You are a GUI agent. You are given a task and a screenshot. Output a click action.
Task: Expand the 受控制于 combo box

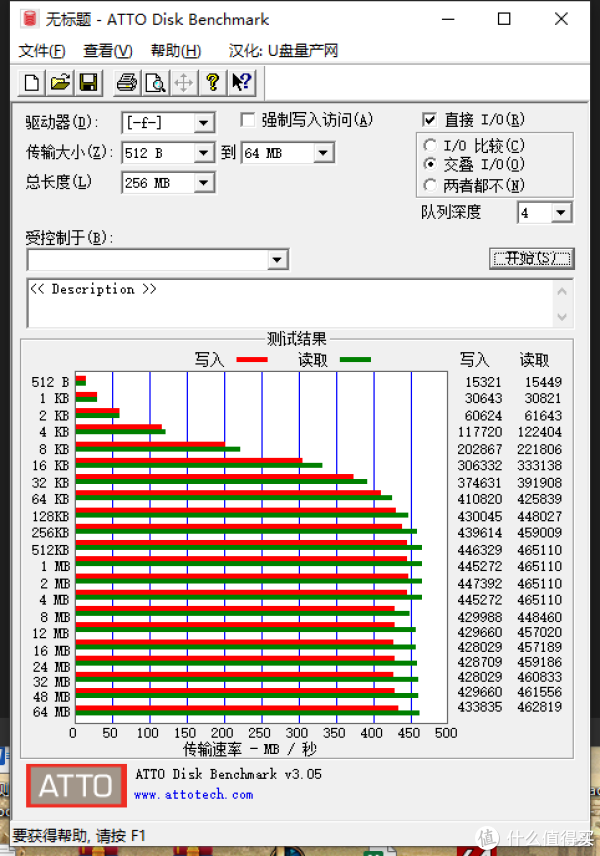(277, 260)
